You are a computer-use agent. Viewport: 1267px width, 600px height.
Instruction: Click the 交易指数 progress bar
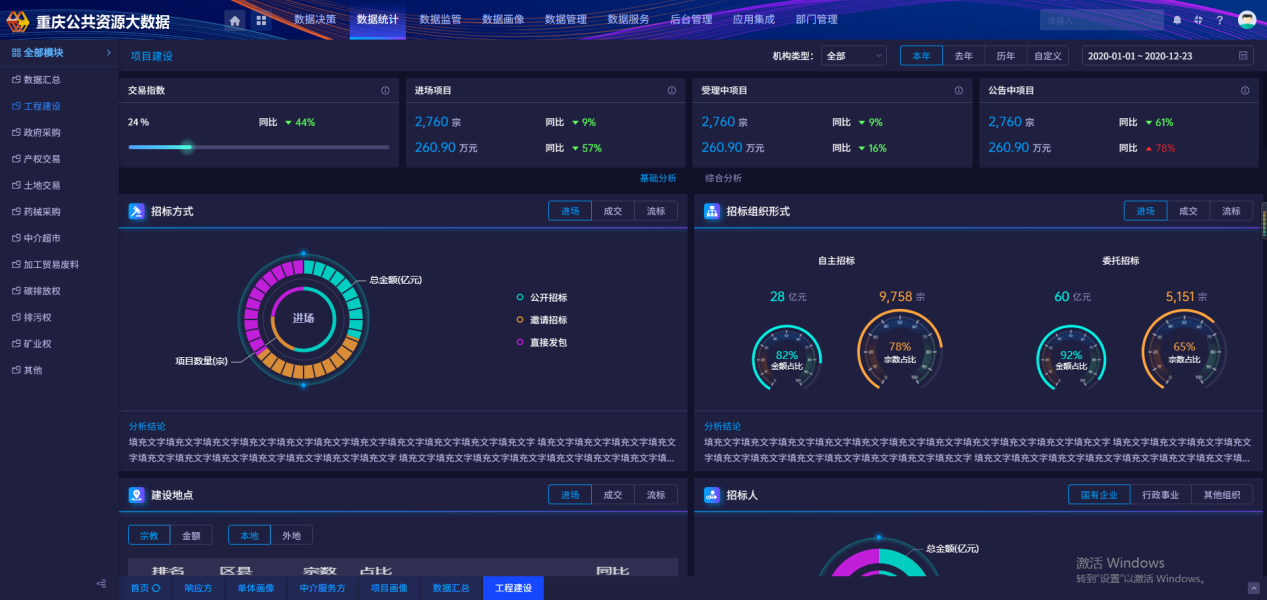coord(258,147)
